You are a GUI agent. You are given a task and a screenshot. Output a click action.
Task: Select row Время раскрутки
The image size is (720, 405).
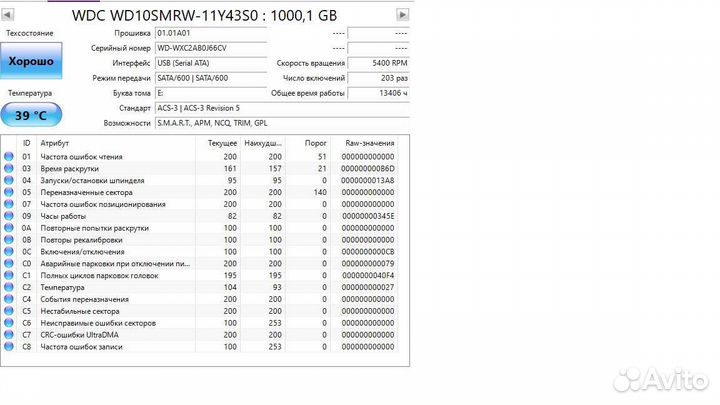(x=200, y=169)
